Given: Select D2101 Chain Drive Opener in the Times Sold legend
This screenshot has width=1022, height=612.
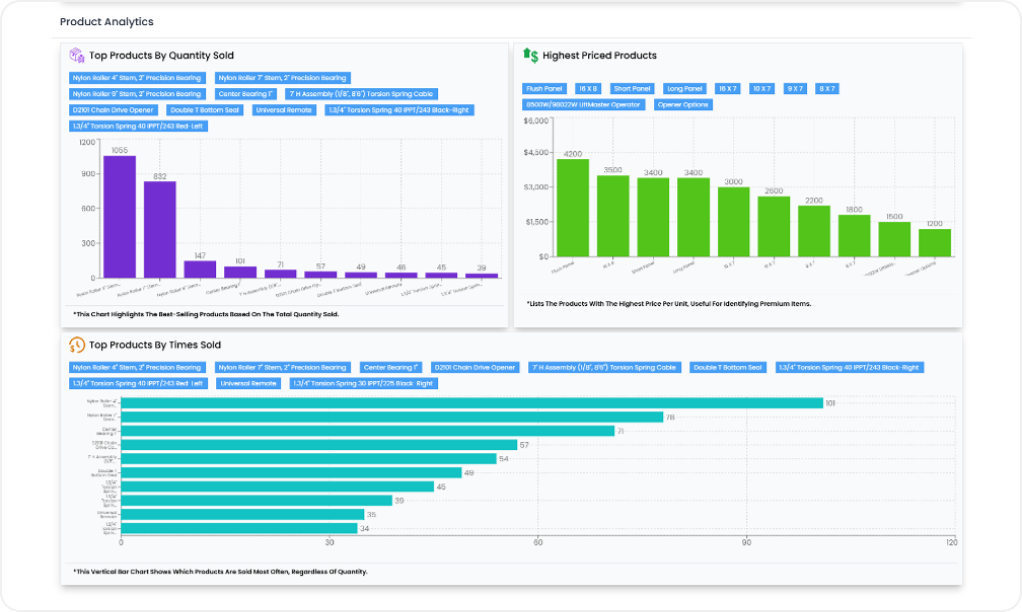Looking at the screenshot, I should point(475,367).
